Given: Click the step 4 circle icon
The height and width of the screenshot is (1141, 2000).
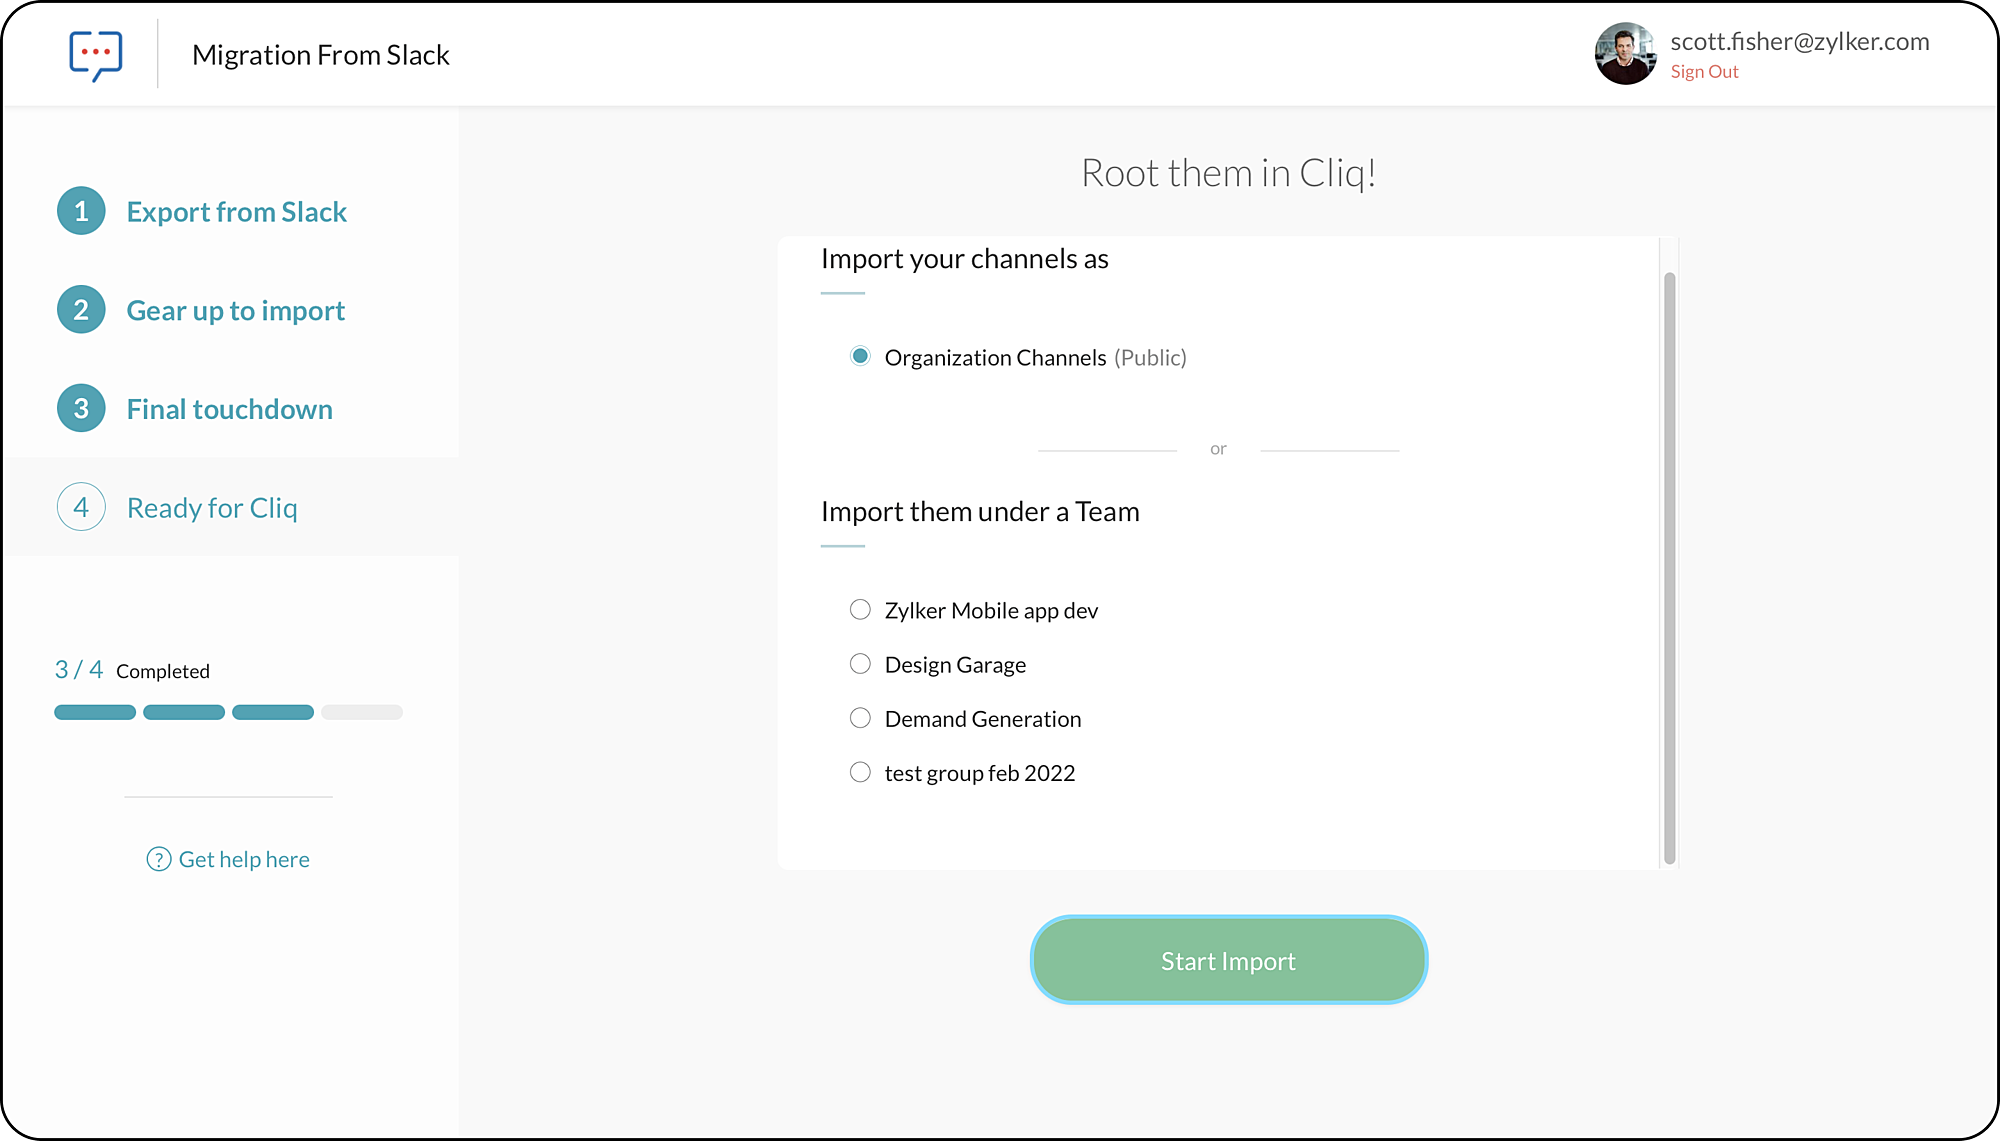Looking at the screenshot, I should [x=81, y=507].
